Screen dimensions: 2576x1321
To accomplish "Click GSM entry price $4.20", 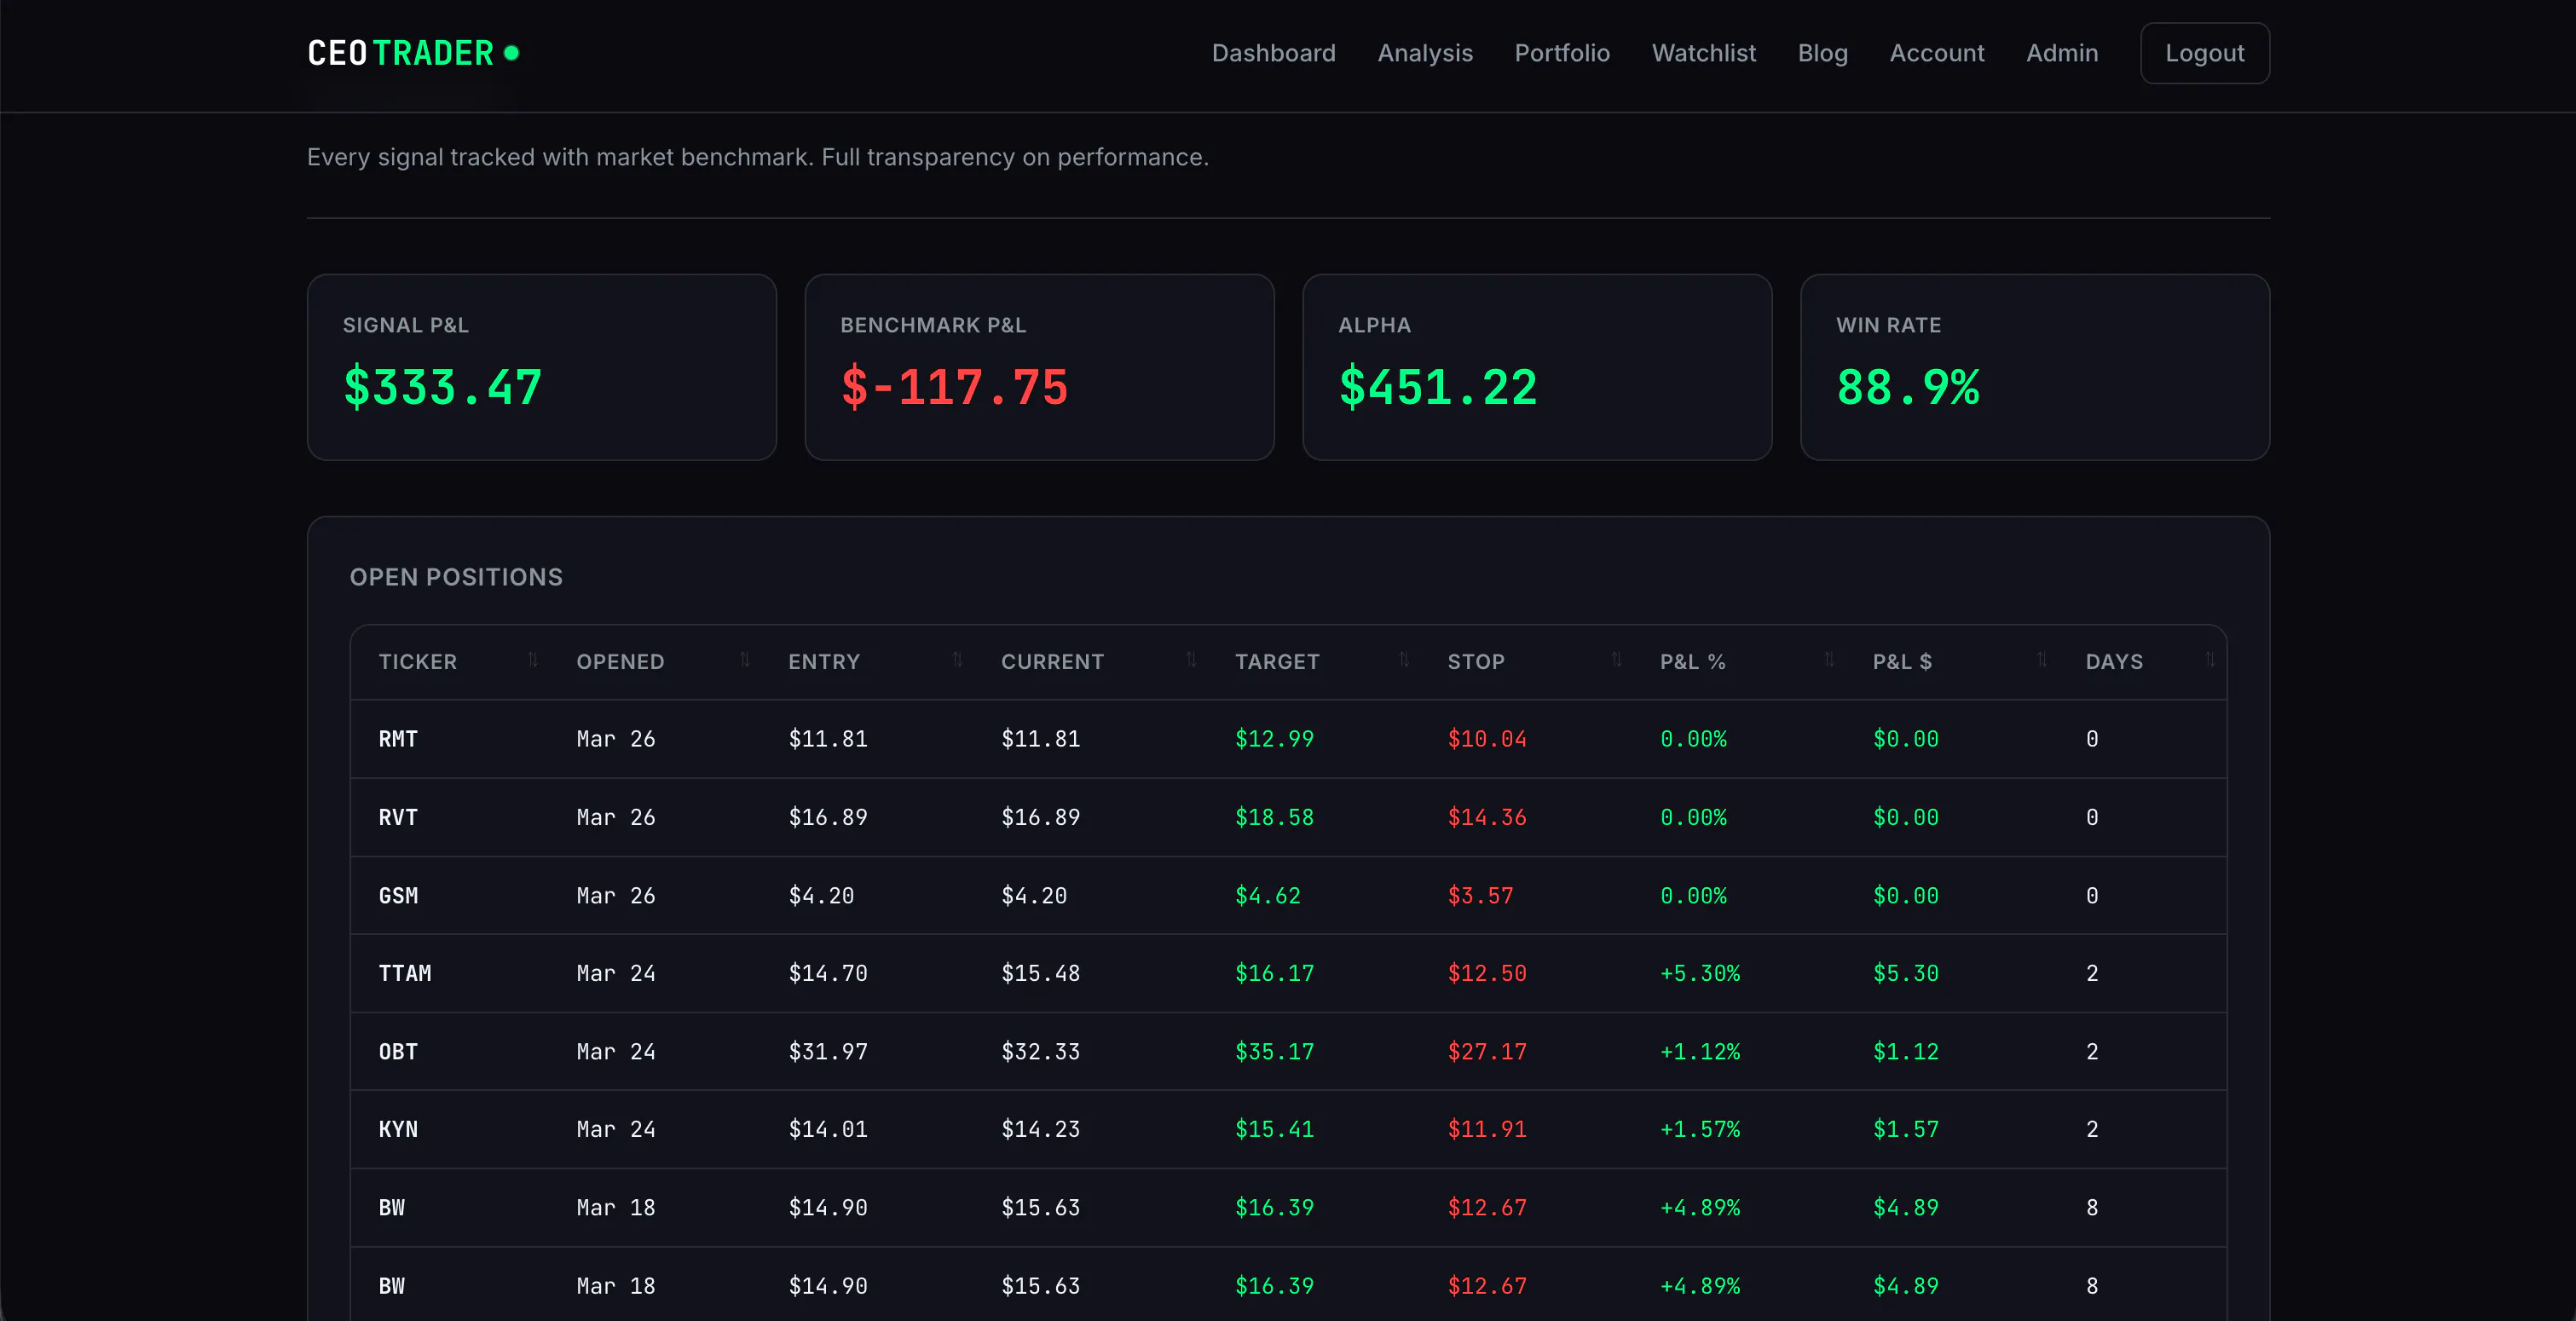I will (821, 895).
